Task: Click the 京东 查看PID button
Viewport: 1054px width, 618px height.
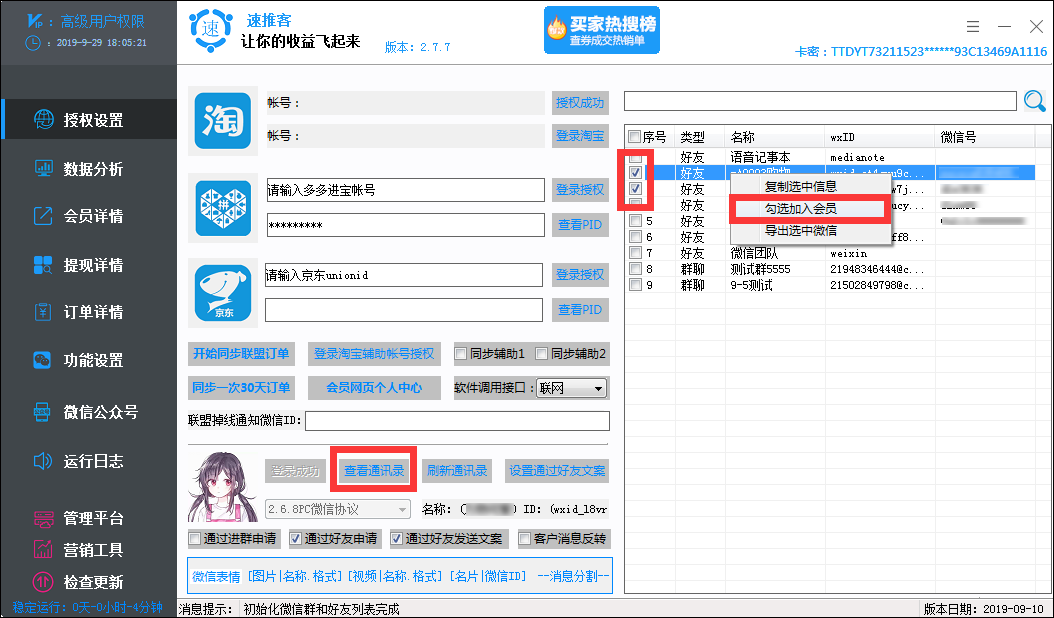Action: pyautogui.click(x=580, y=310)
